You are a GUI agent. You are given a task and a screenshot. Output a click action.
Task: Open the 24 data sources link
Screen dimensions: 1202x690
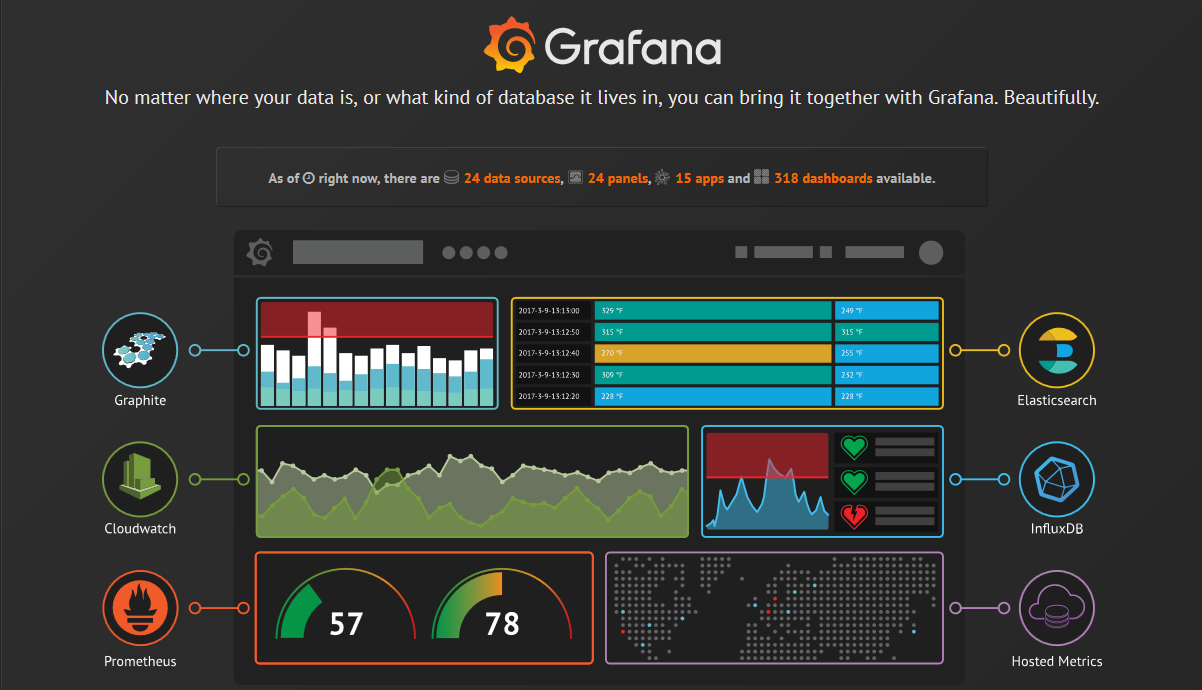(511, 179)
